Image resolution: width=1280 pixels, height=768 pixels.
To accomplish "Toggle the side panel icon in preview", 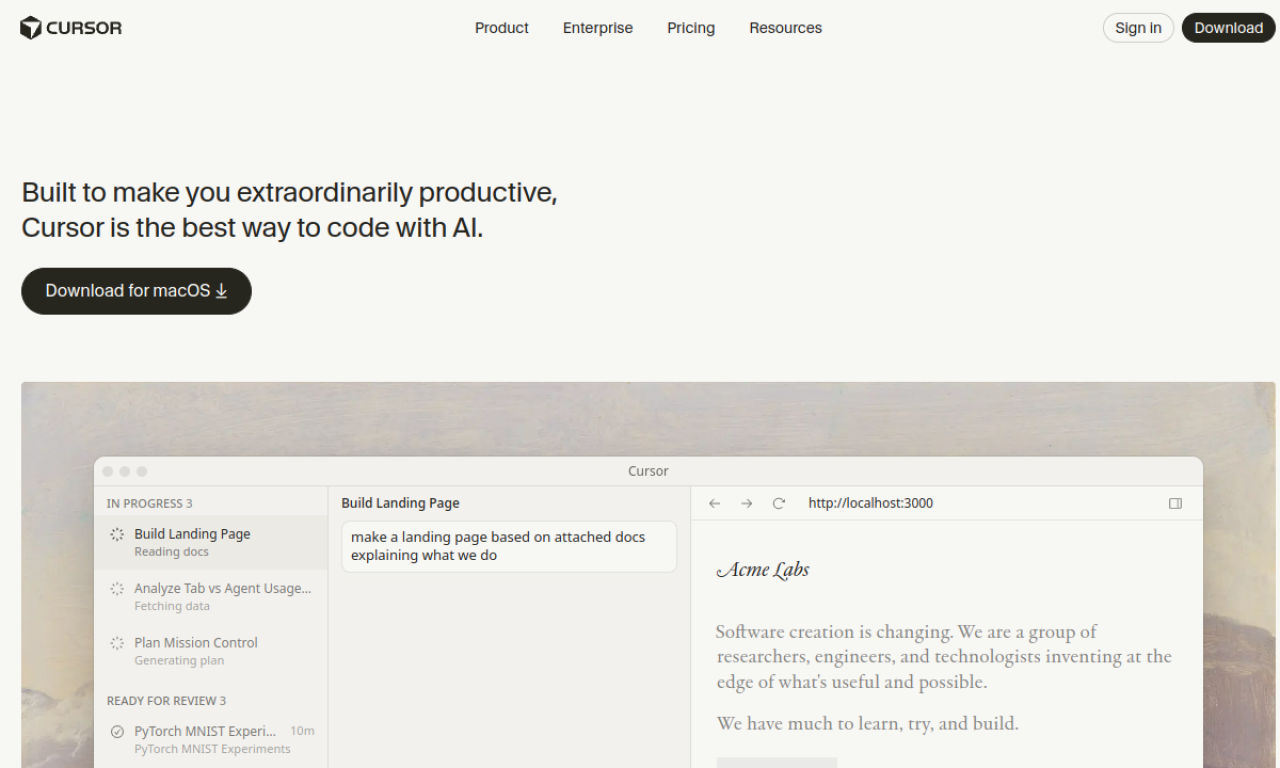I will click(1175, 503).
